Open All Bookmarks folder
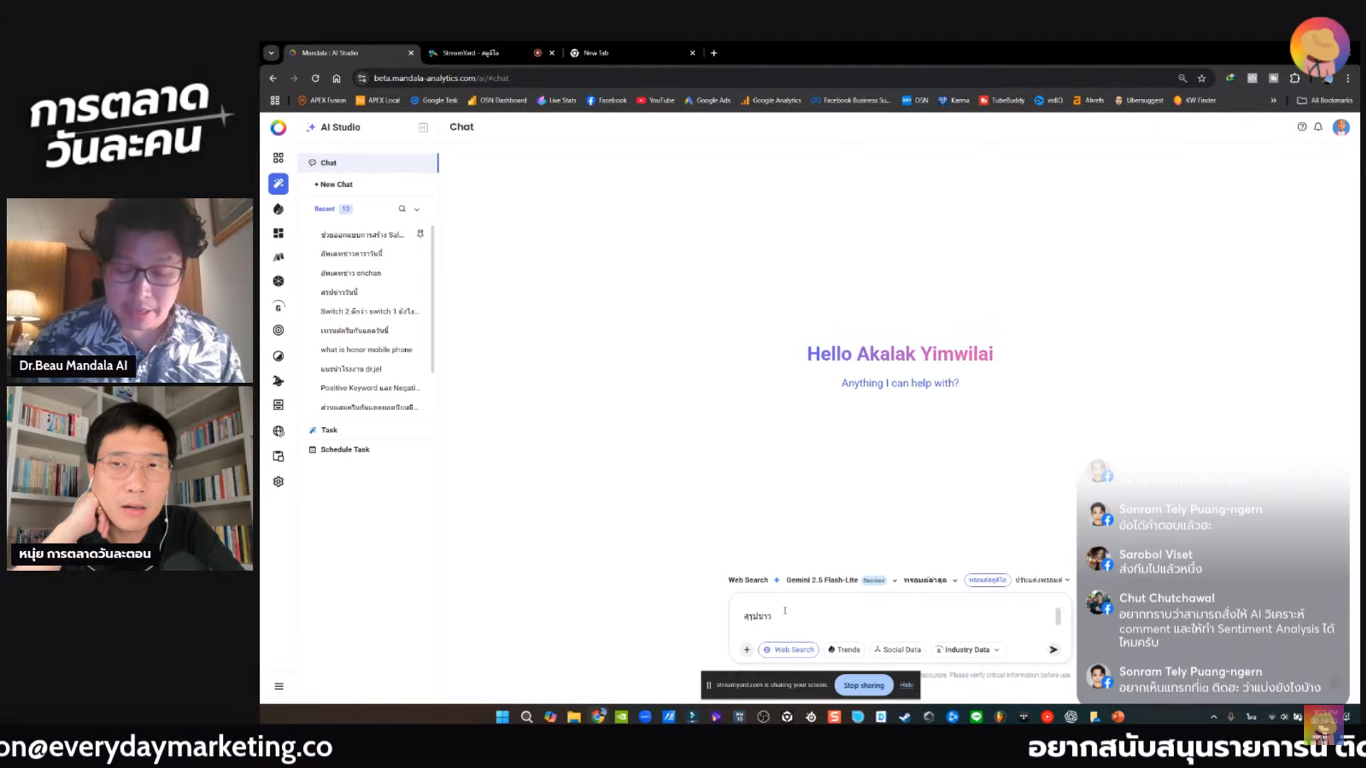This screenshot has width=1366, height=768. click(x=1324, y=100)
